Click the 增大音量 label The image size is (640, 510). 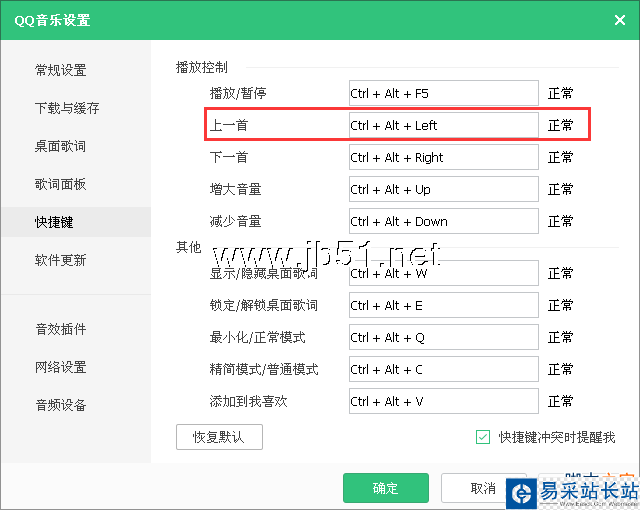tap(235, 189)
